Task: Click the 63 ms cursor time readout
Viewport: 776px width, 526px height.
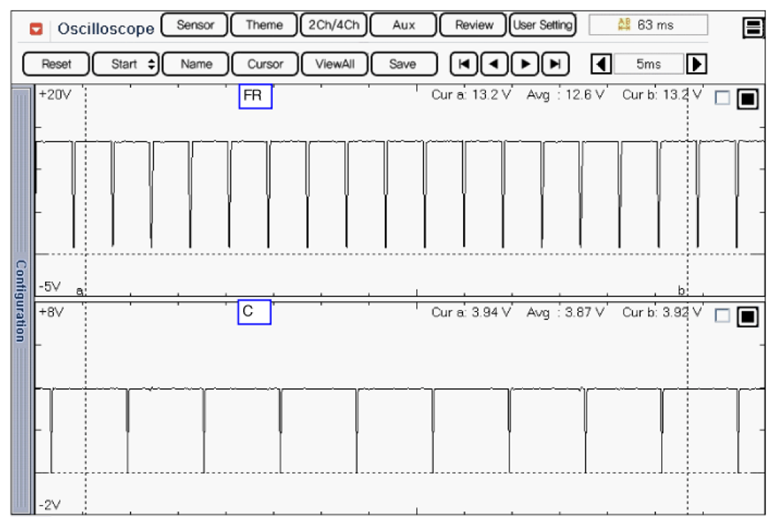Action: [x=648, y=25]
